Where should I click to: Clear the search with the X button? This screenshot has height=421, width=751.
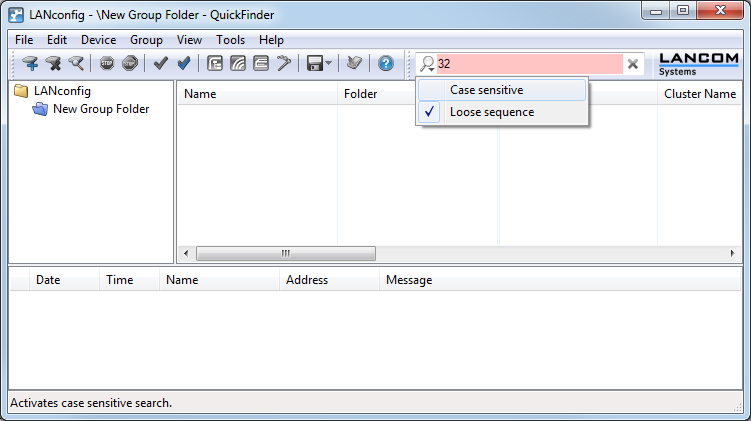(633, 64)
